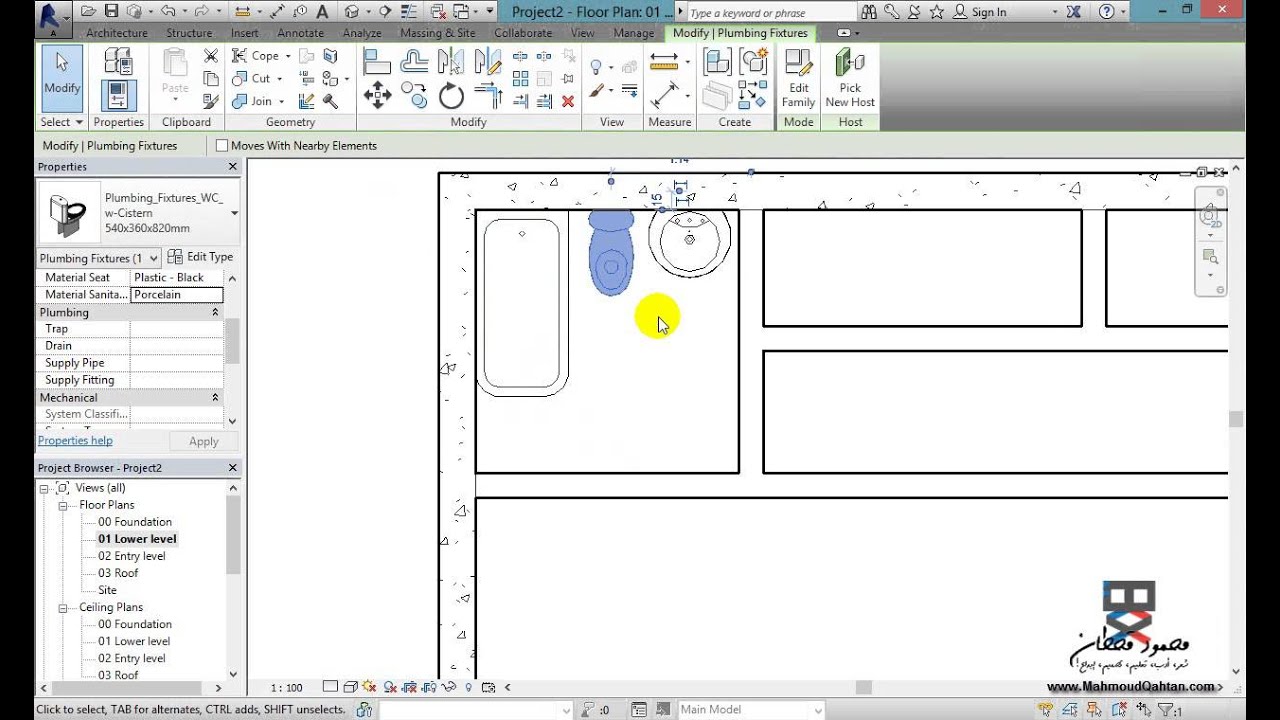Click the Create Assembly icon

pos(717,63)
